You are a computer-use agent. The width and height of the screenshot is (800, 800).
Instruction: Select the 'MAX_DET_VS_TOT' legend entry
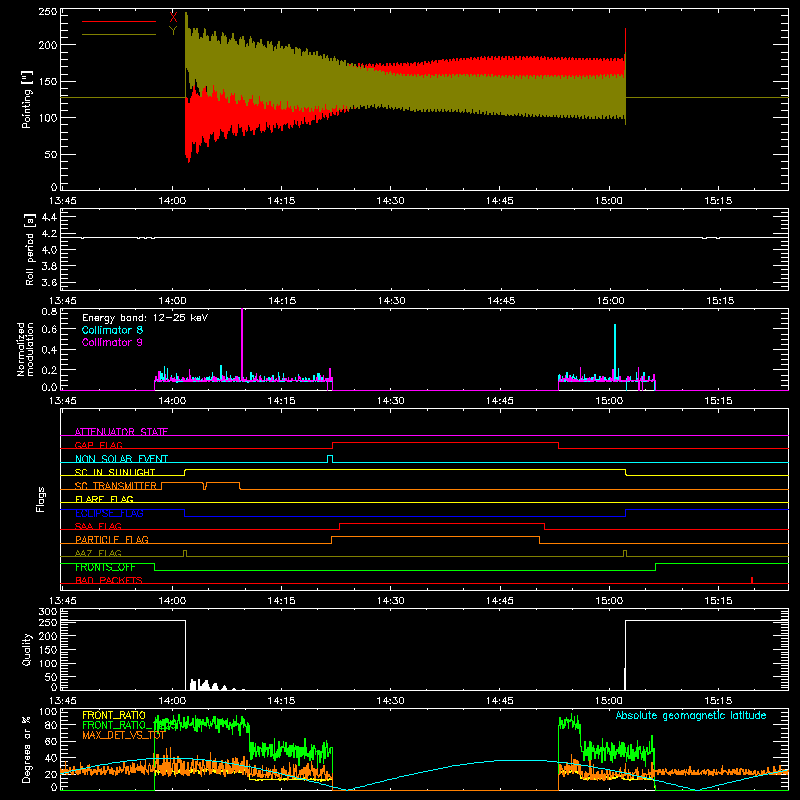[x=123, y=736]
